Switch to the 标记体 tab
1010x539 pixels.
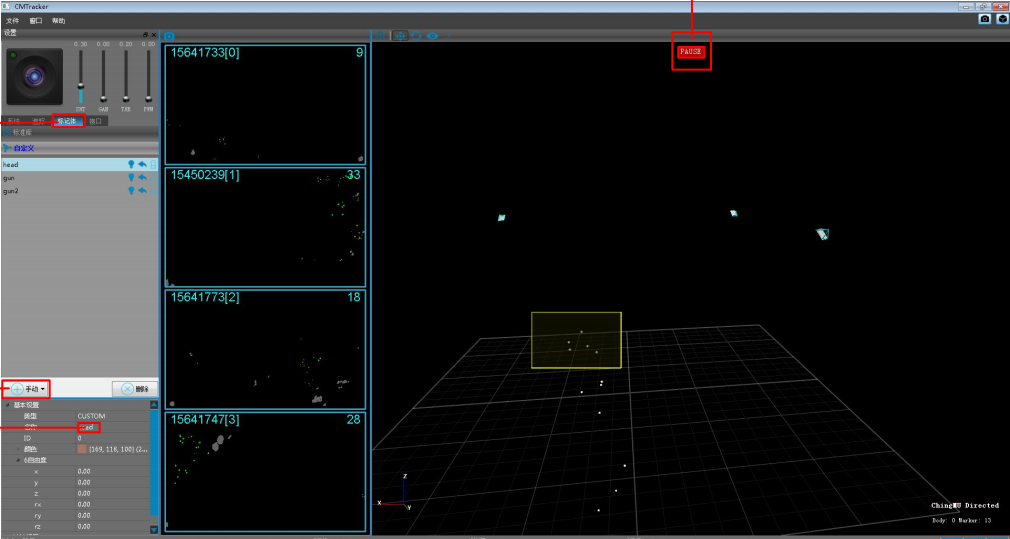pos(67,120)
